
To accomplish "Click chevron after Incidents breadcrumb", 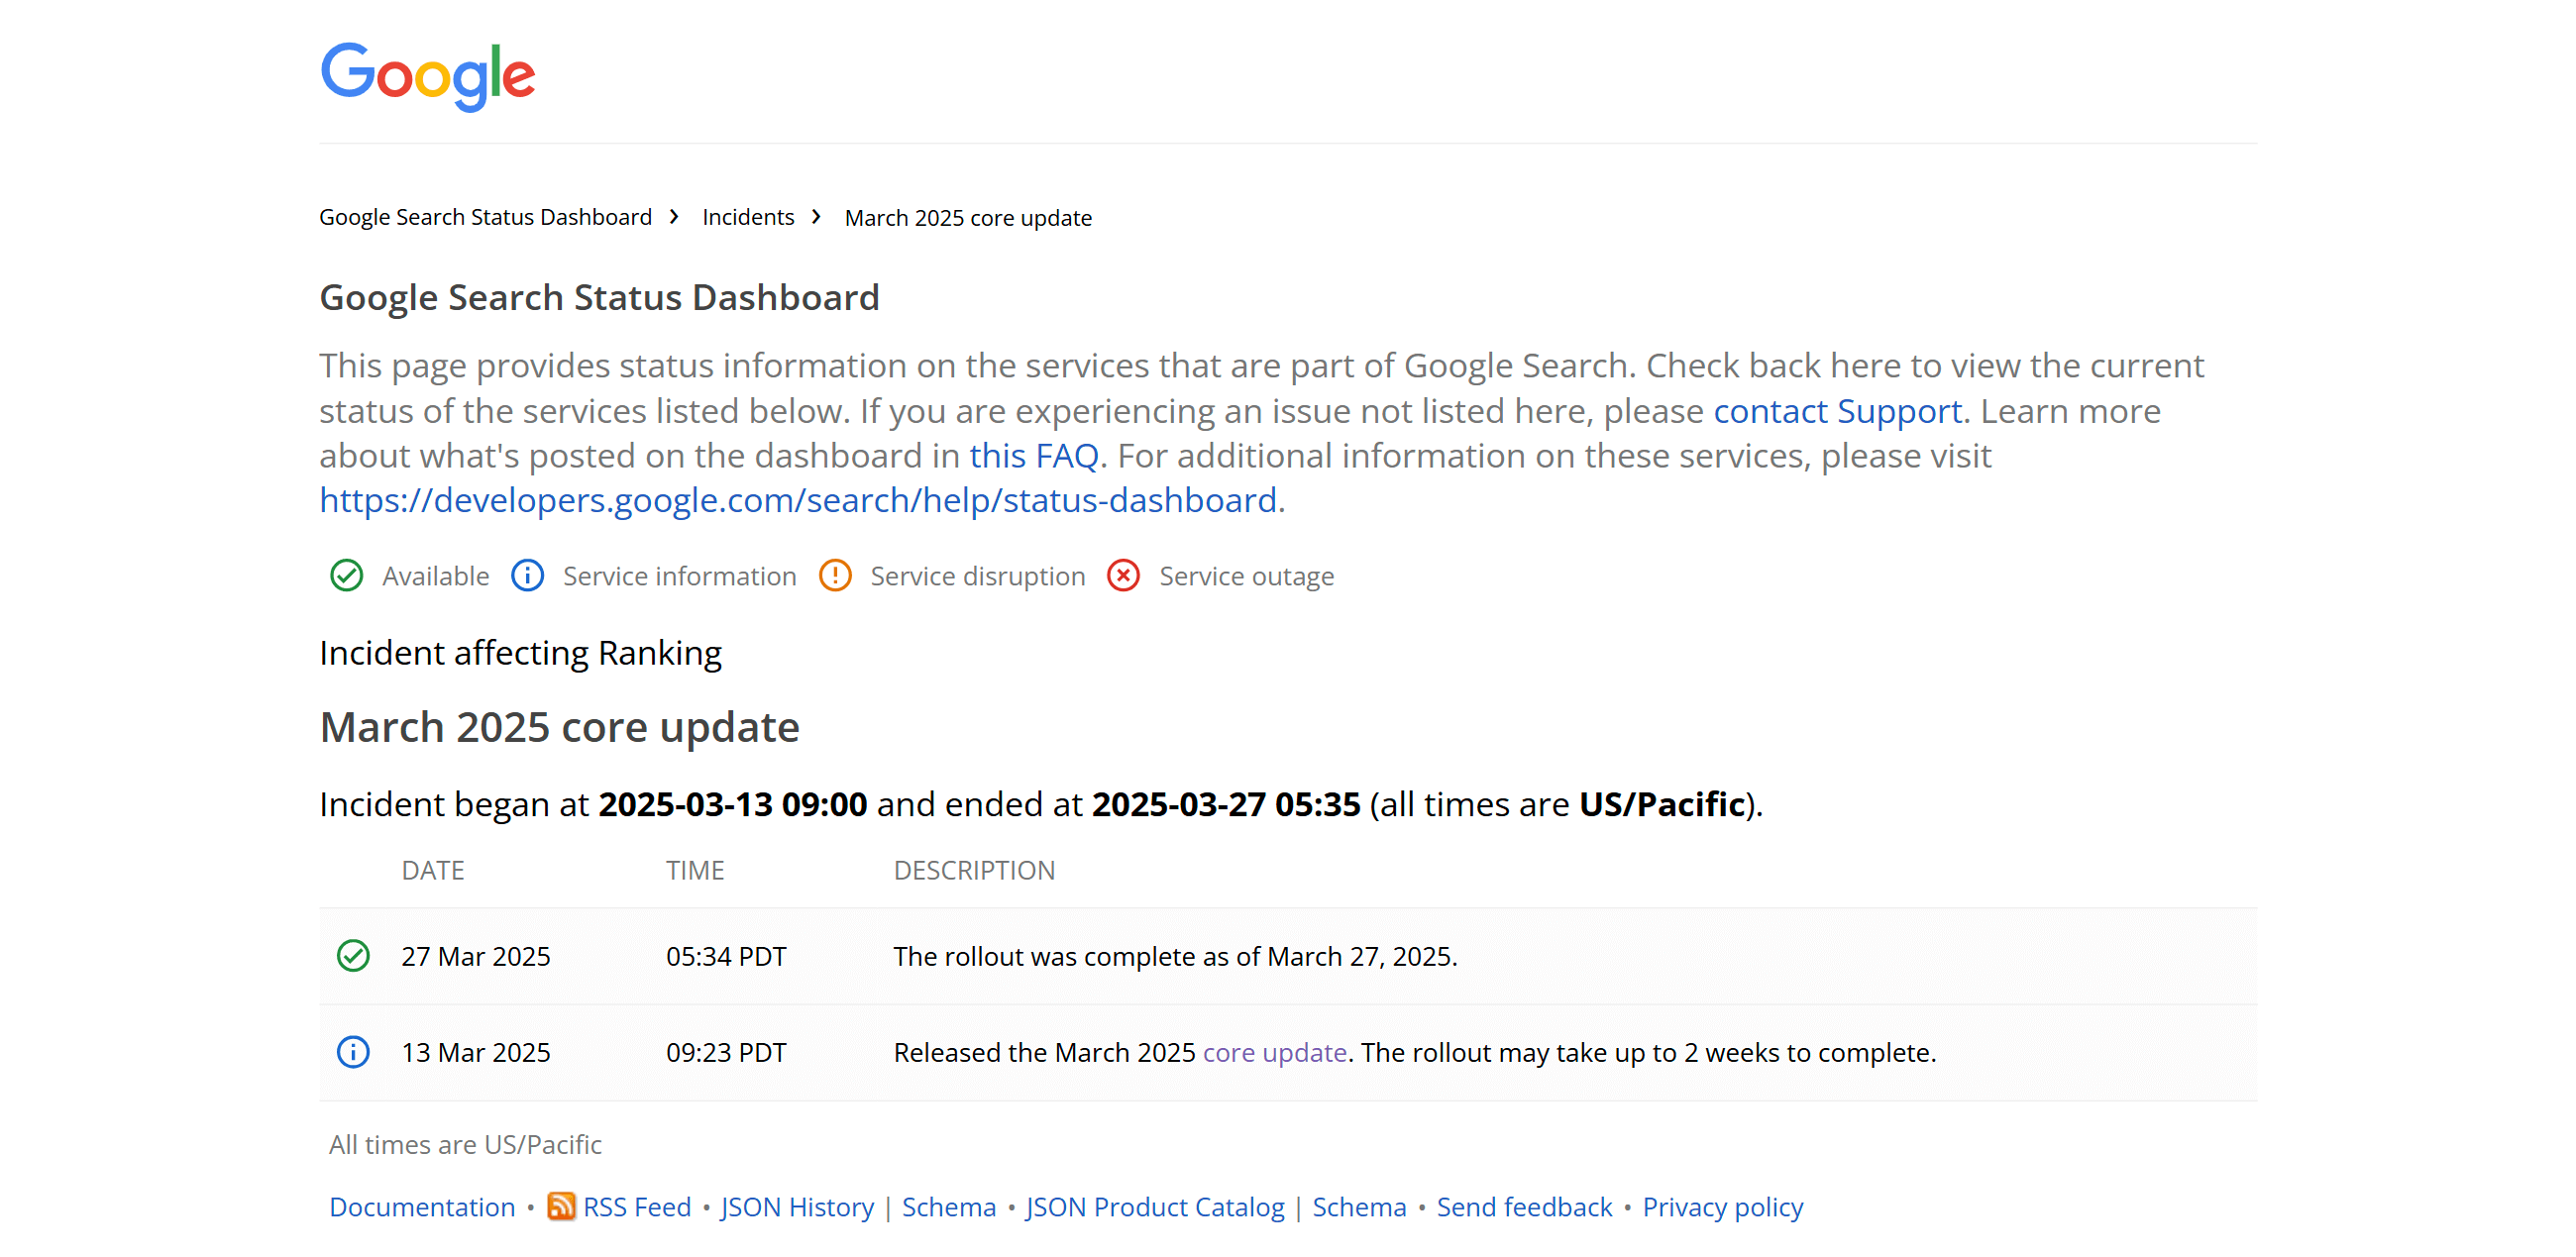I will click(817, 216).
